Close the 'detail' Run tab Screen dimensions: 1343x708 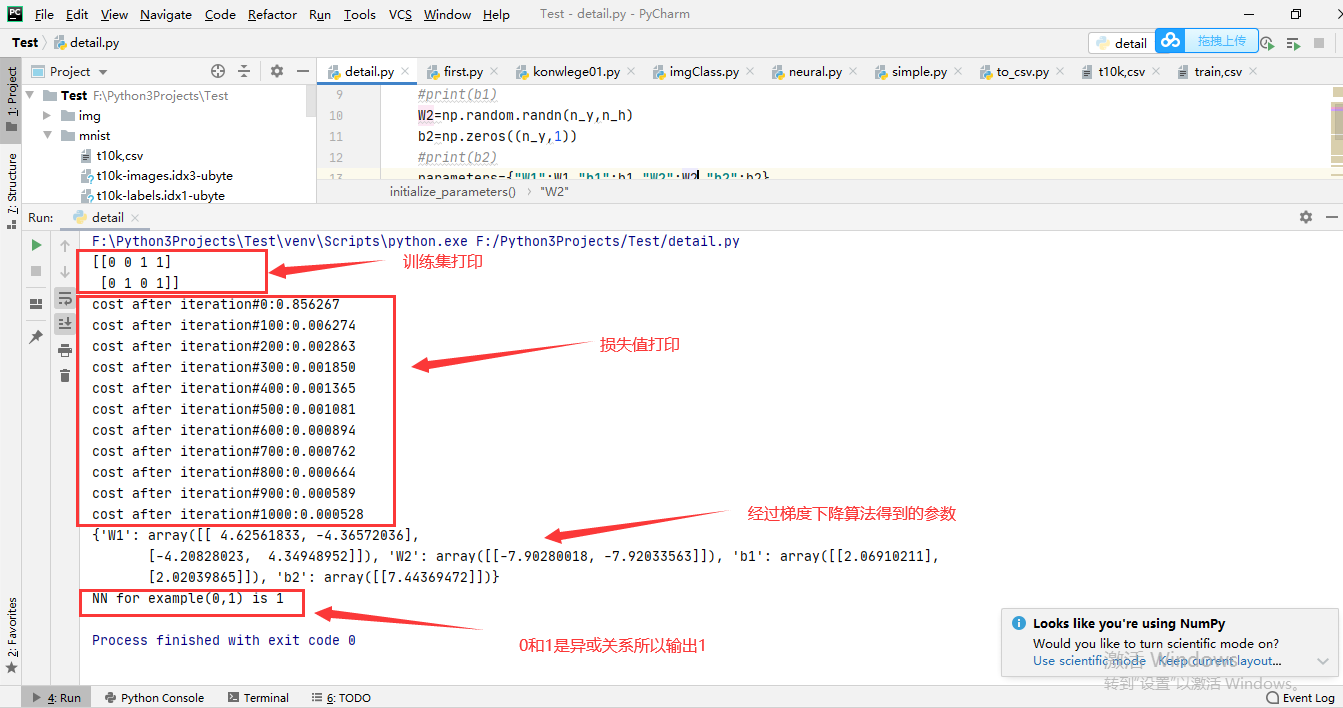135,217
